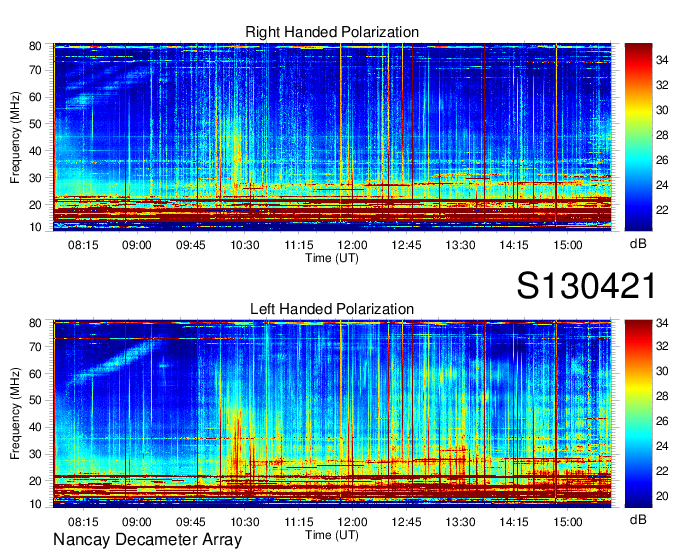Image resolution: width=680 pixels, height=552 pixels.
Task: Click the 34 value on upper color bar
Action: pyautogui.click(x=662, y=60)
